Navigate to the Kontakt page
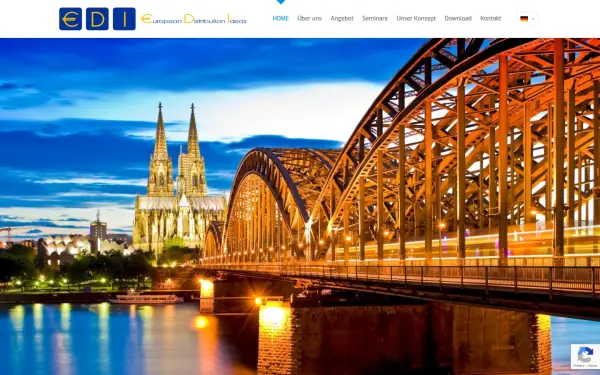Viewport: 600px width, 375px height. 491,18
